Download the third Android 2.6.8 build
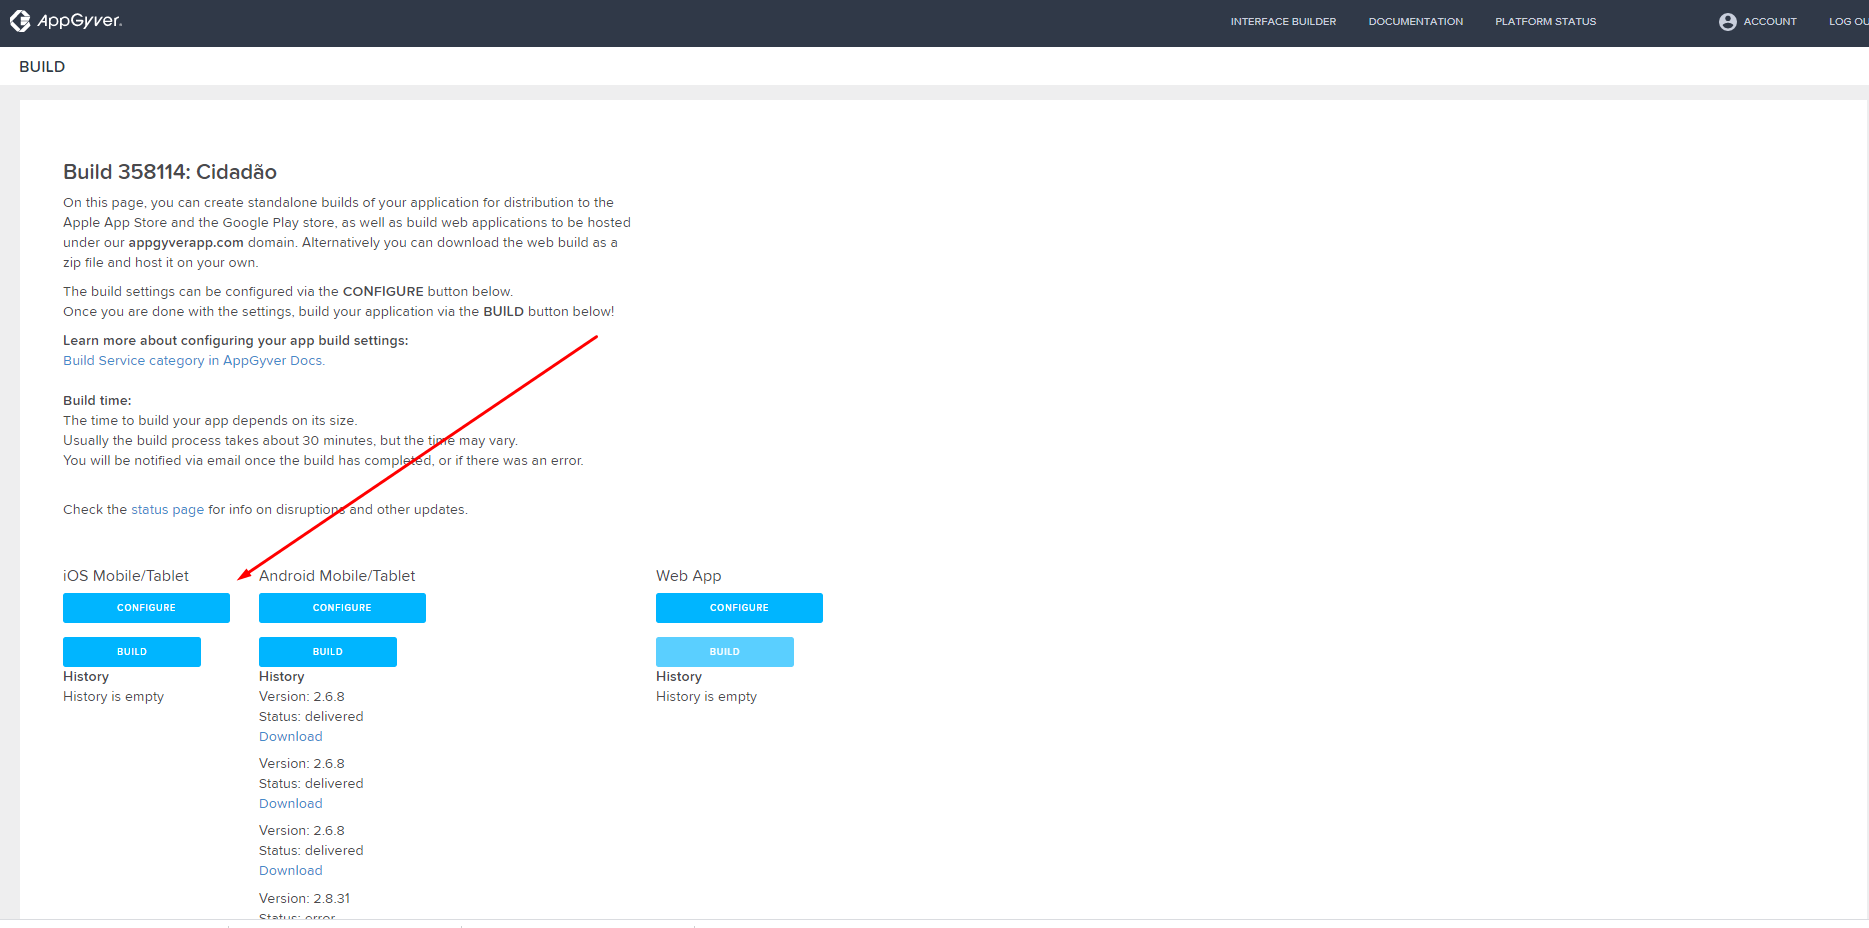 tap(291, 871)
